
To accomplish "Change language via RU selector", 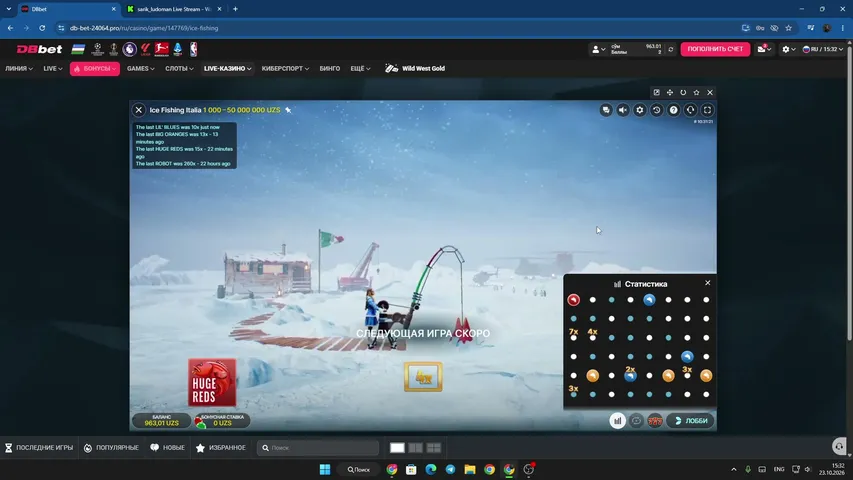I will click(x=823, y=49).
